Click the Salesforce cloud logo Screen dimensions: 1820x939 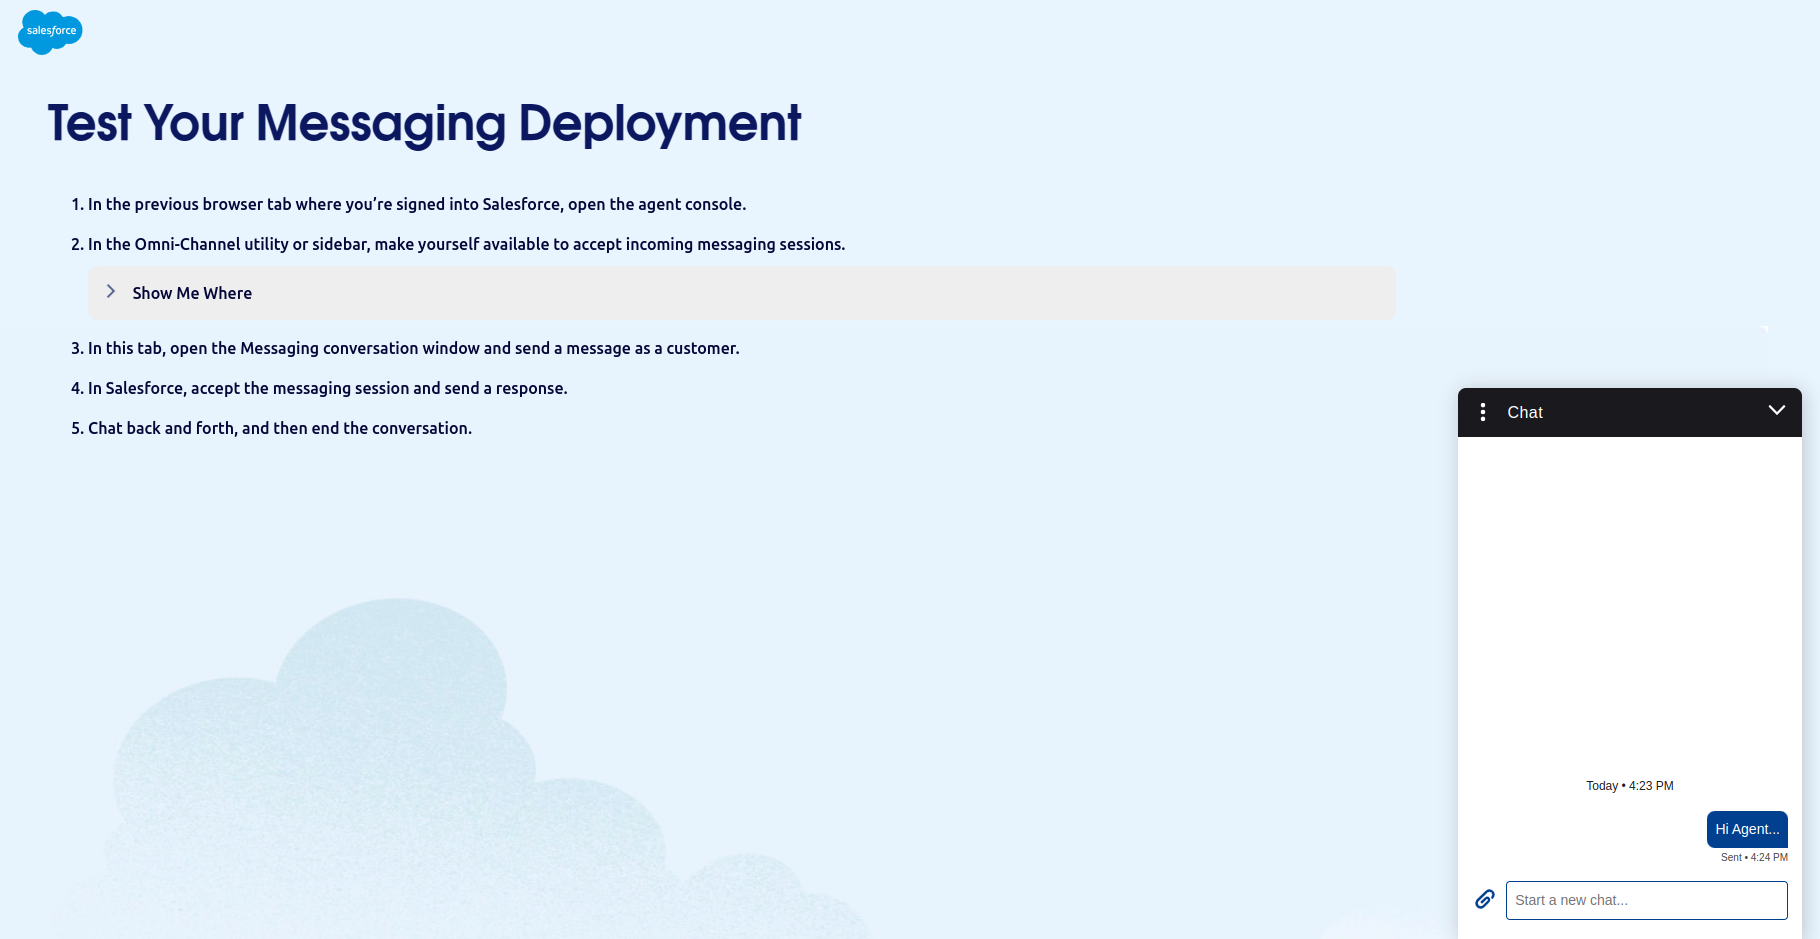tap(50, 32)
